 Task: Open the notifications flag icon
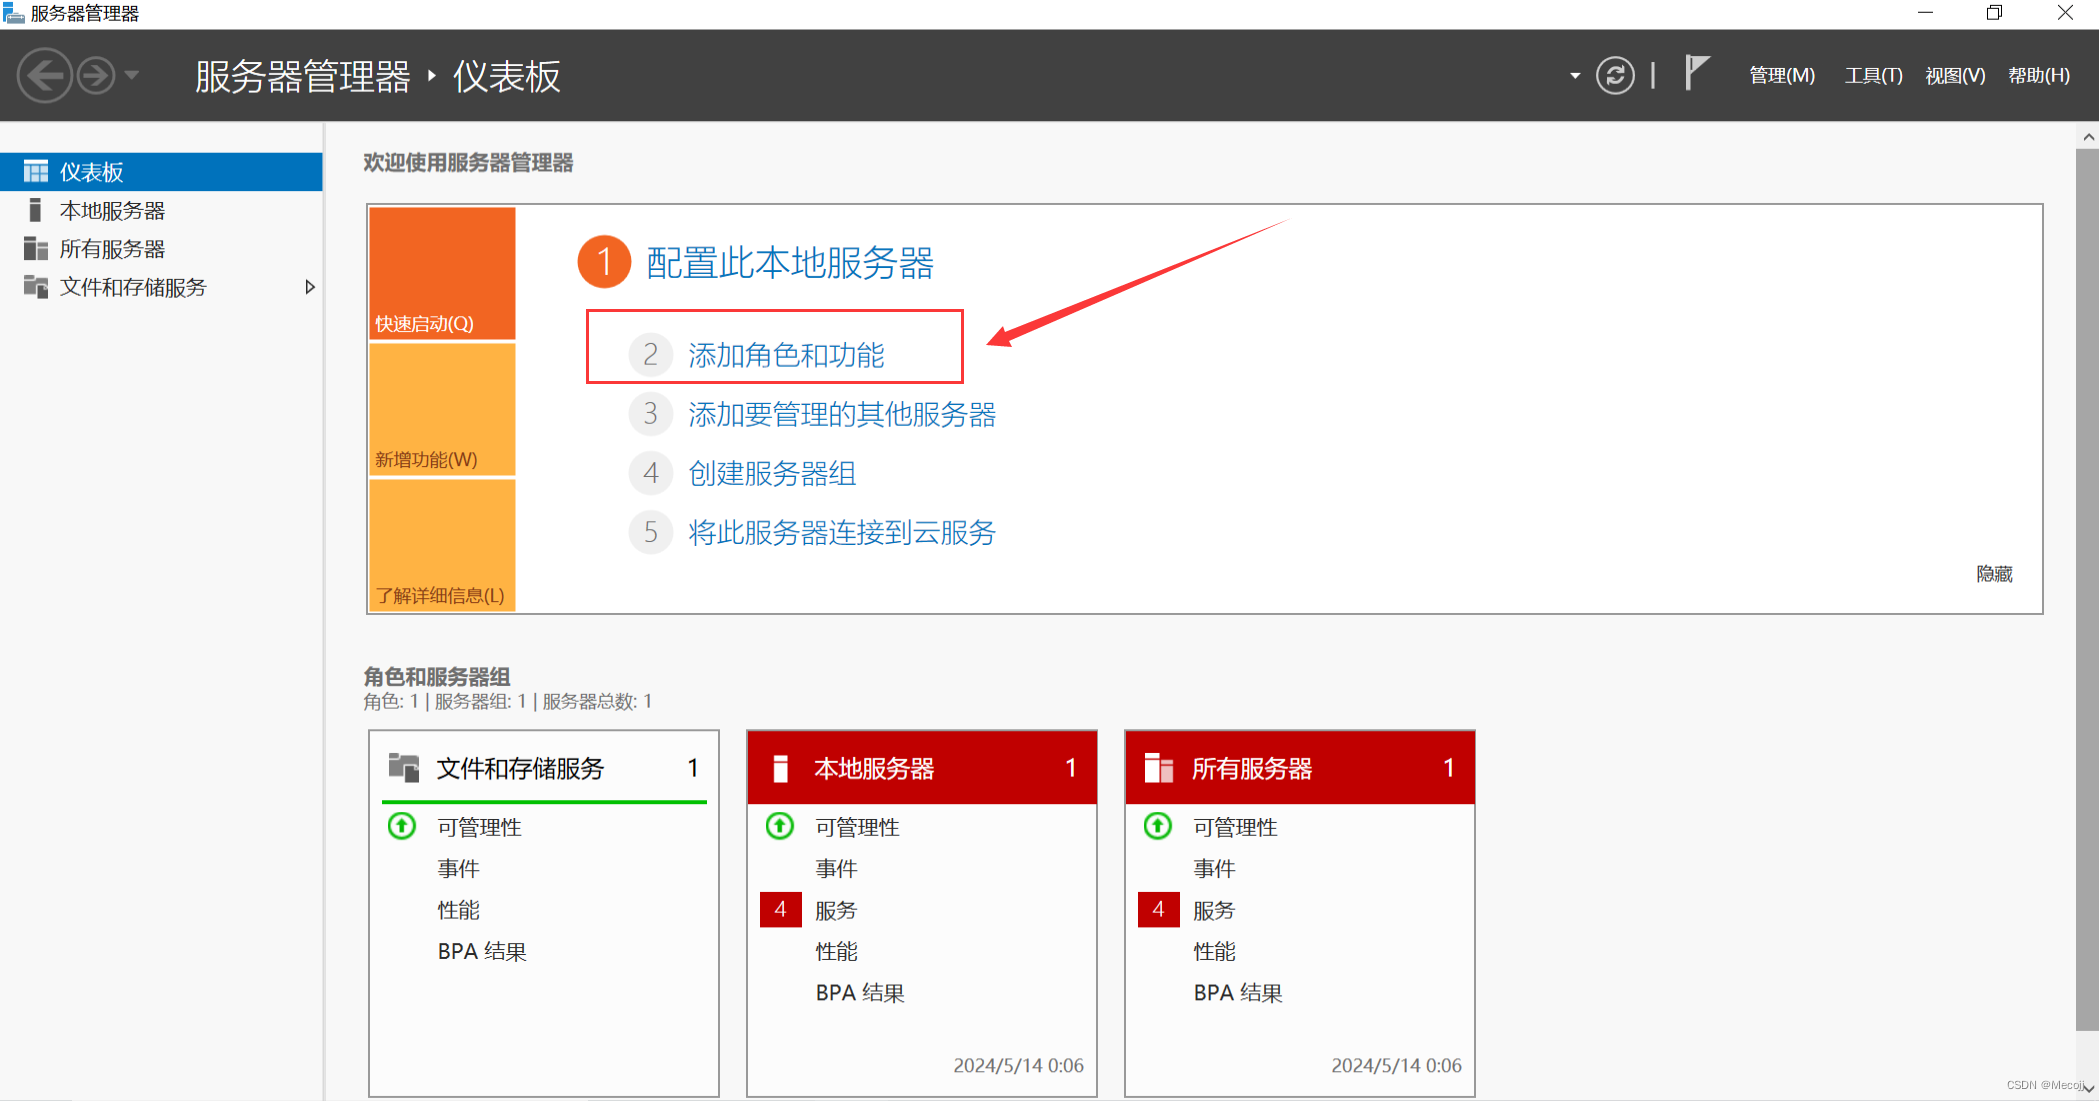(1696, 73)
